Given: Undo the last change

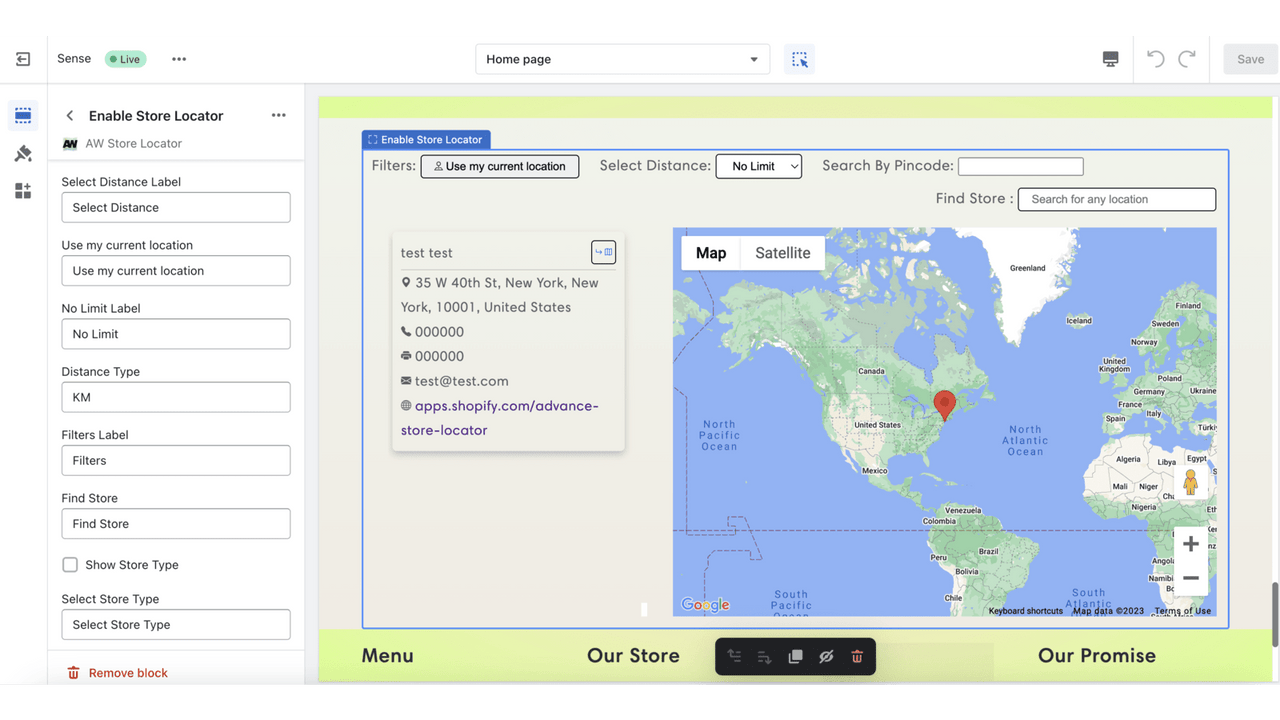Looking at the screenshot, I should click(1154, 59).
